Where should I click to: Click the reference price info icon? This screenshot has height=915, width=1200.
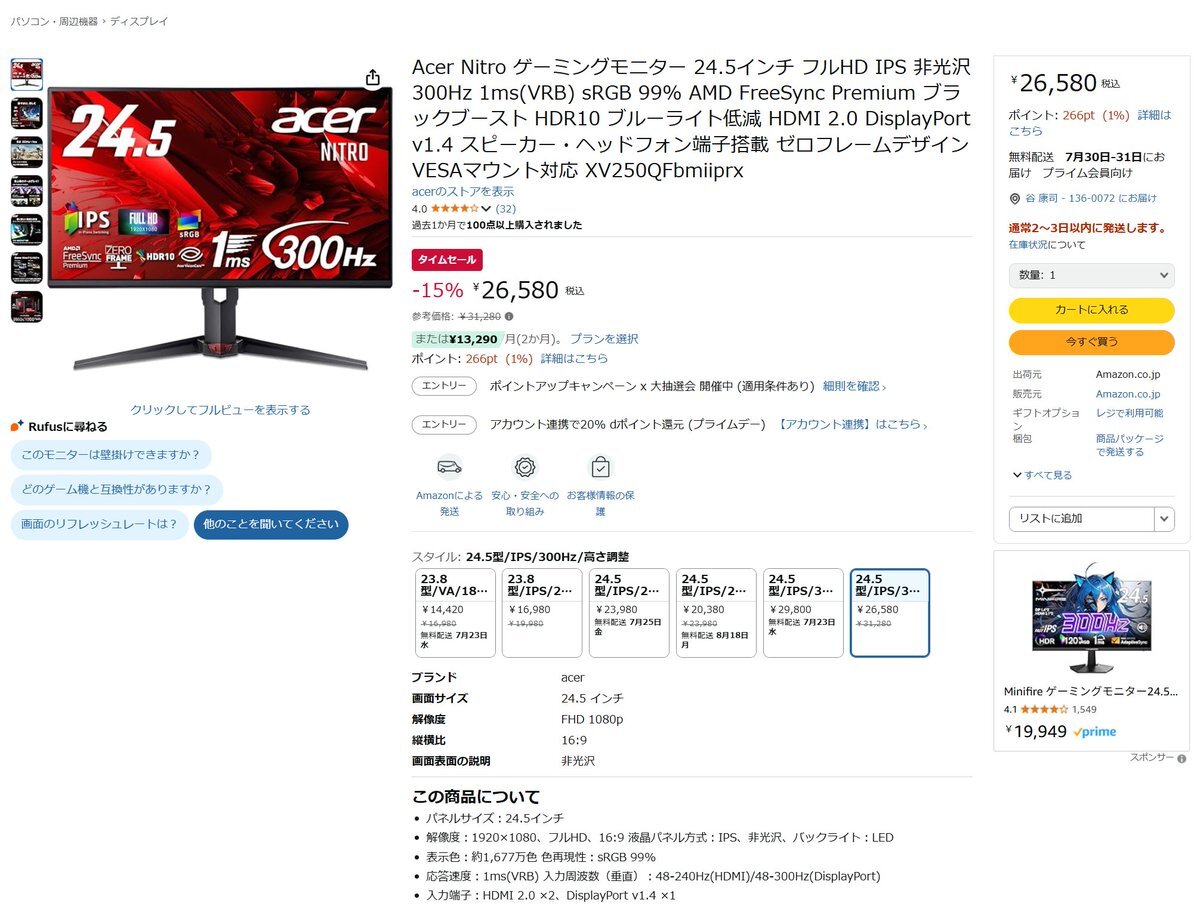(509, 316)
